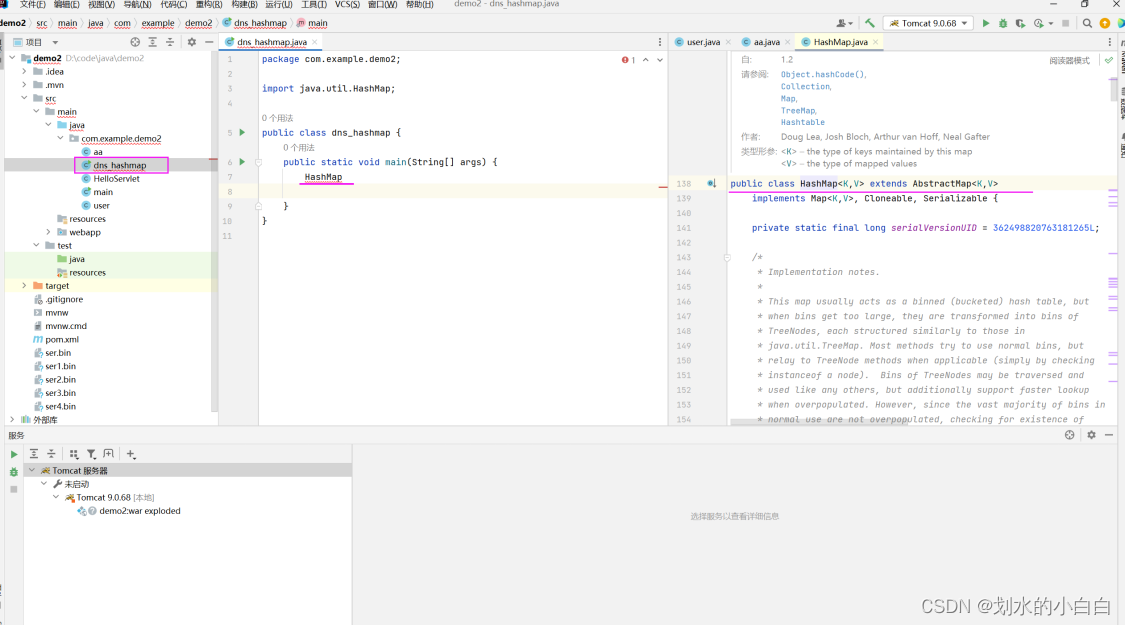Click Select Opened File target icon in project panel
Image resolution: width=1125 pixels, height=625 pixels.
coord(135,42)
